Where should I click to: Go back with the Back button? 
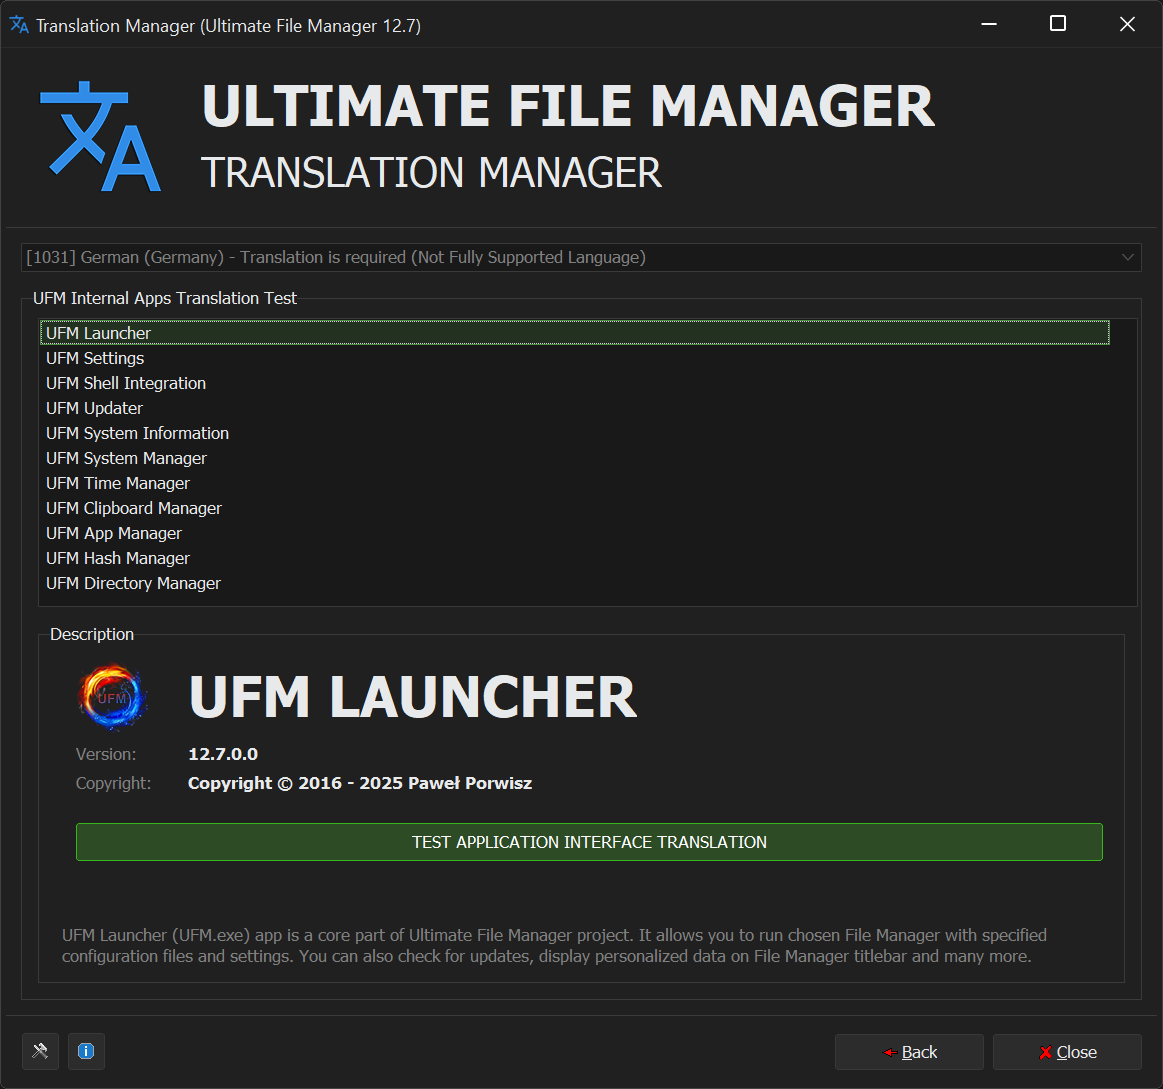pyautogui.click(x=909, y=1052)
